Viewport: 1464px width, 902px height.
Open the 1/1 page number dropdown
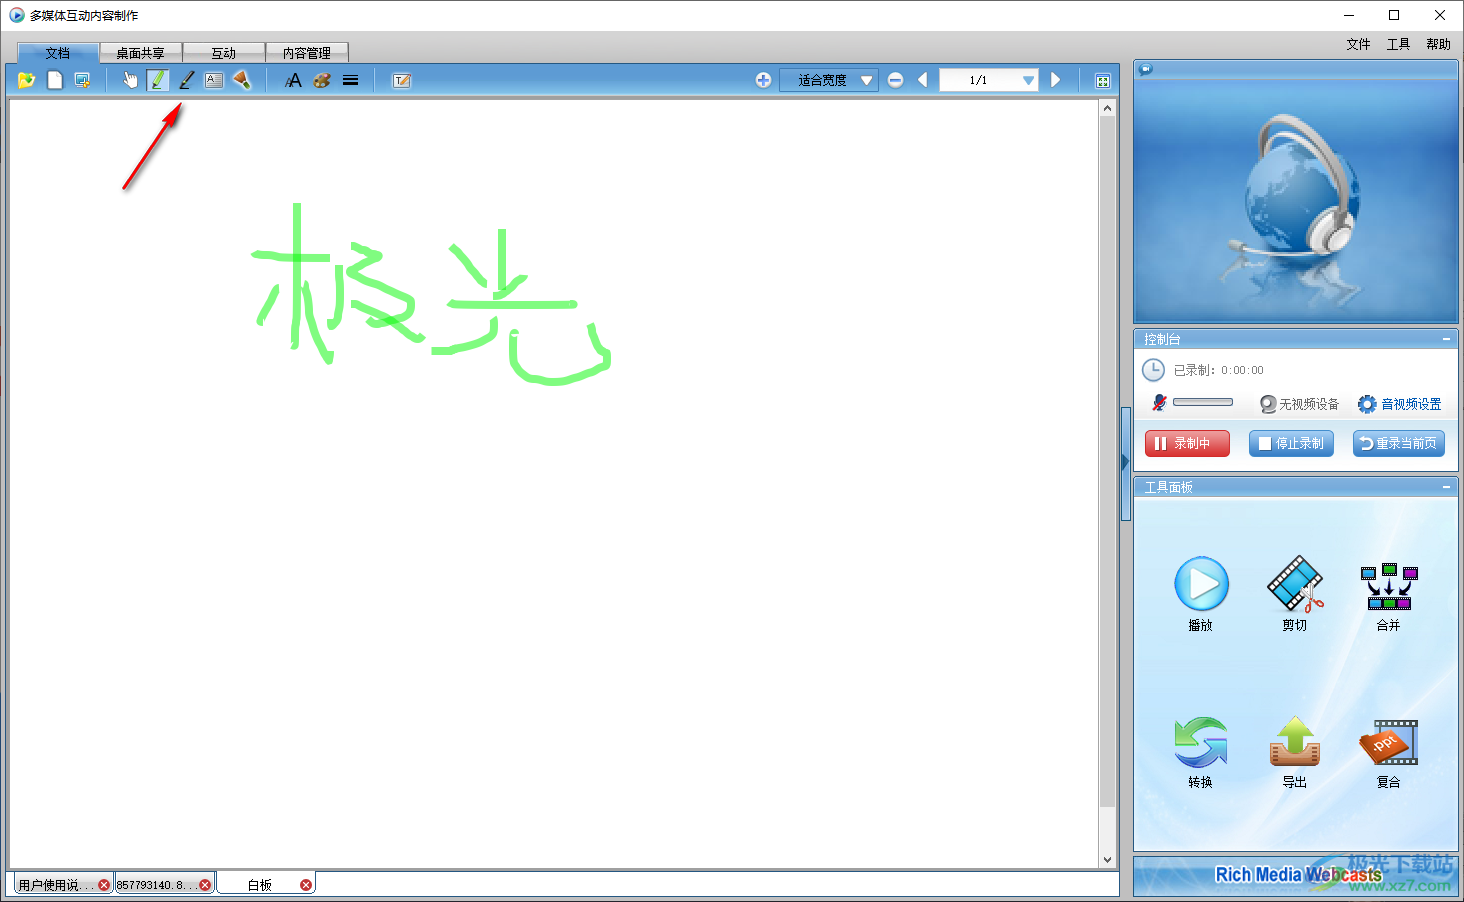click(x=1028, y=80)
